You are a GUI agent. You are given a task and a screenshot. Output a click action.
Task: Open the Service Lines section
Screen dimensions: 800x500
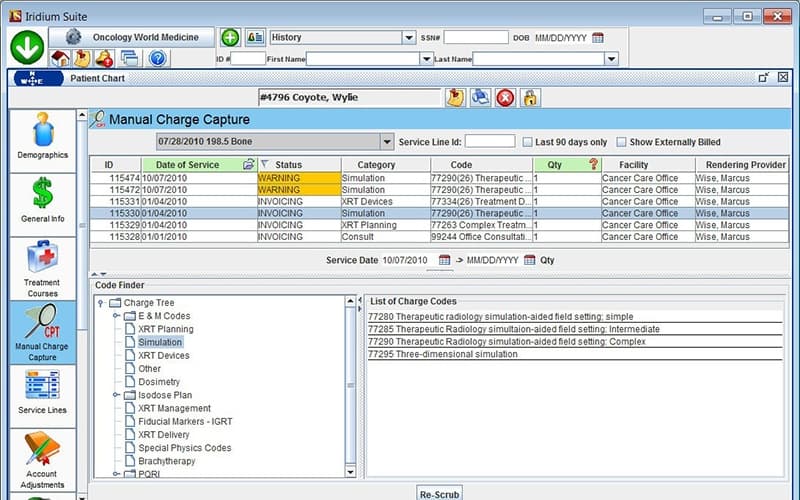coord(42,396)
